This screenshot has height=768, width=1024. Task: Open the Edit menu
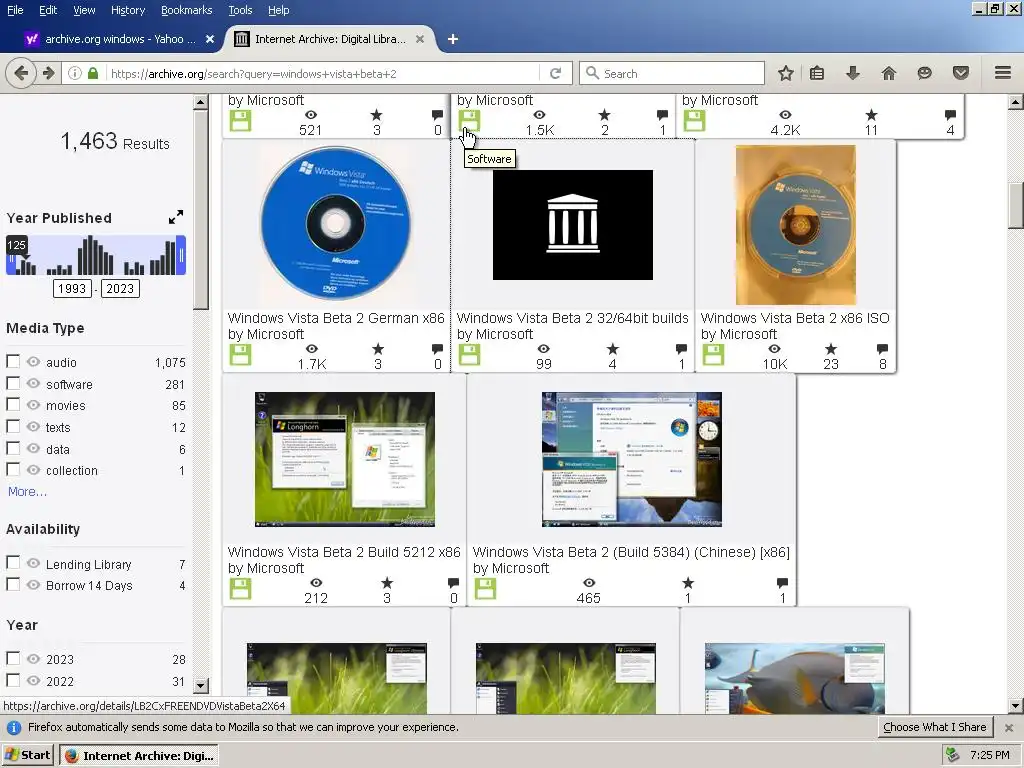(48, 10)
